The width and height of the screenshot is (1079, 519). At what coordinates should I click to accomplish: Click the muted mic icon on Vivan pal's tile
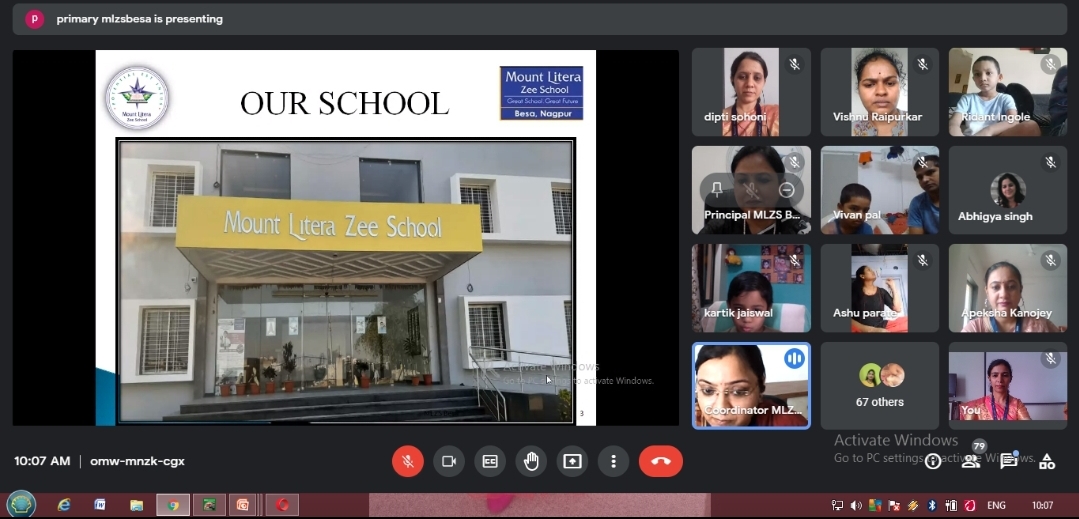click(922, 162)
